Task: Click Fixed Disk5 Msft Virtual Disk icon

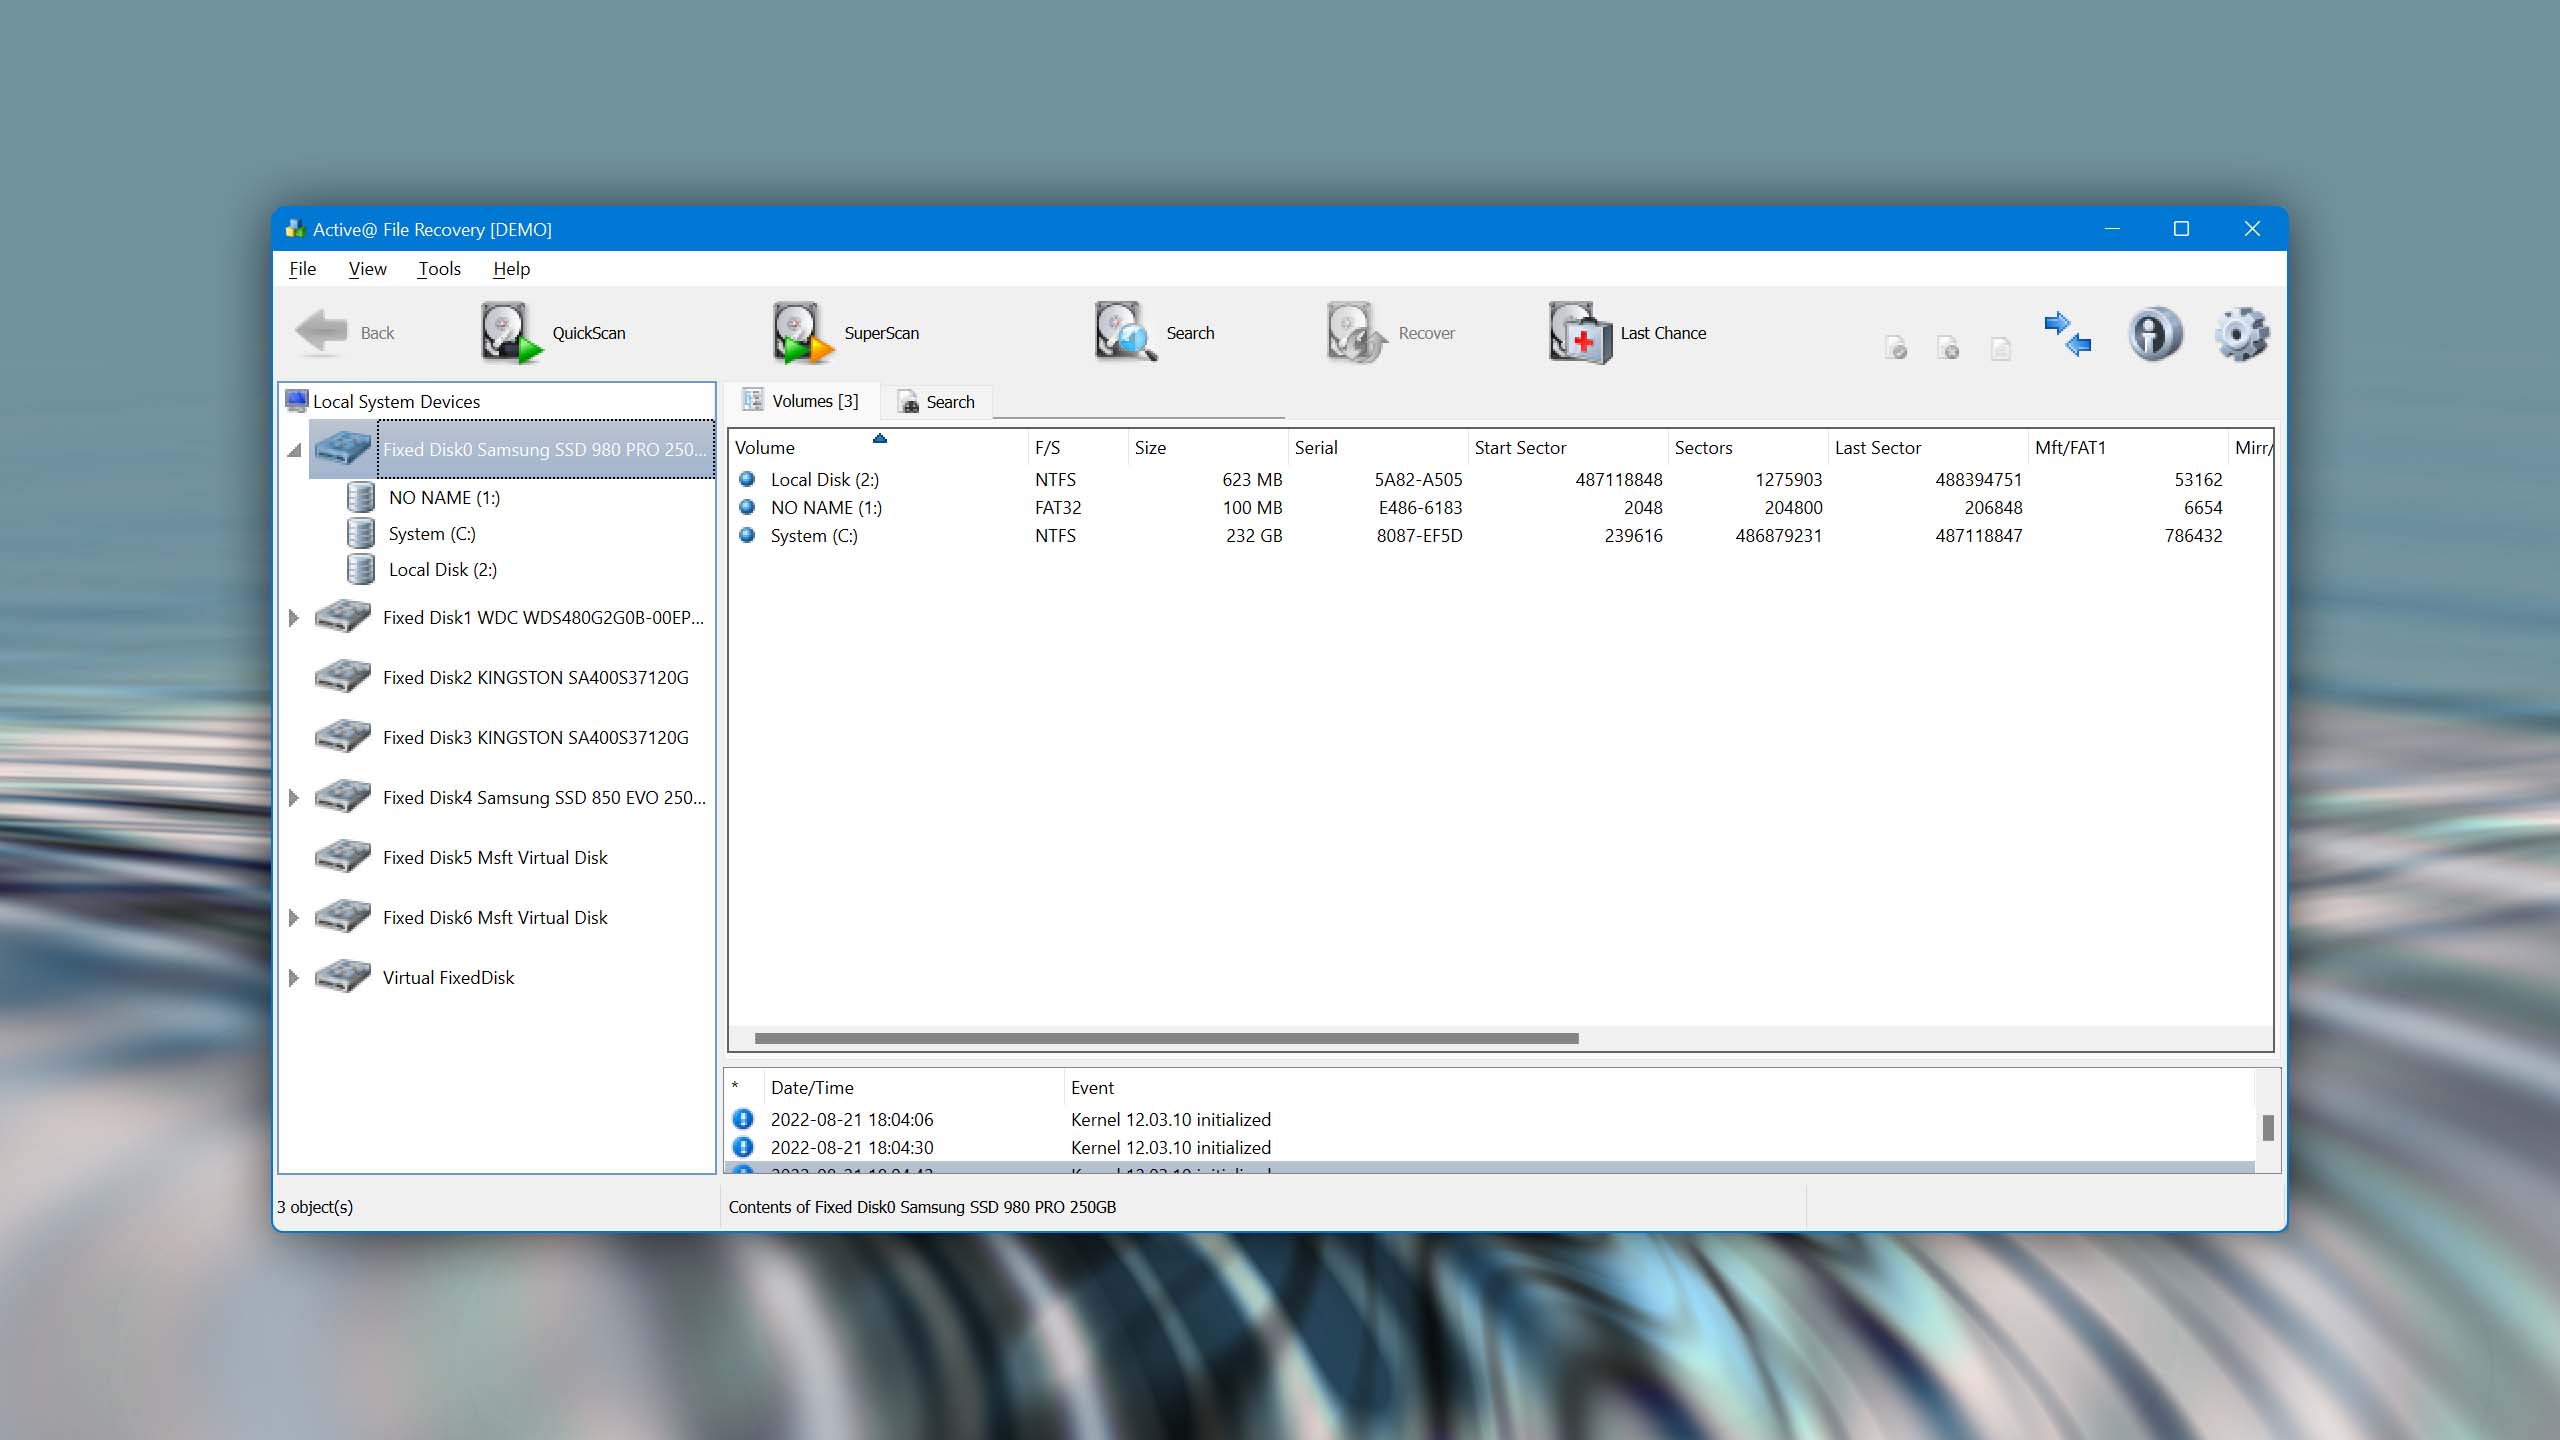Action: tap(342, 856)
